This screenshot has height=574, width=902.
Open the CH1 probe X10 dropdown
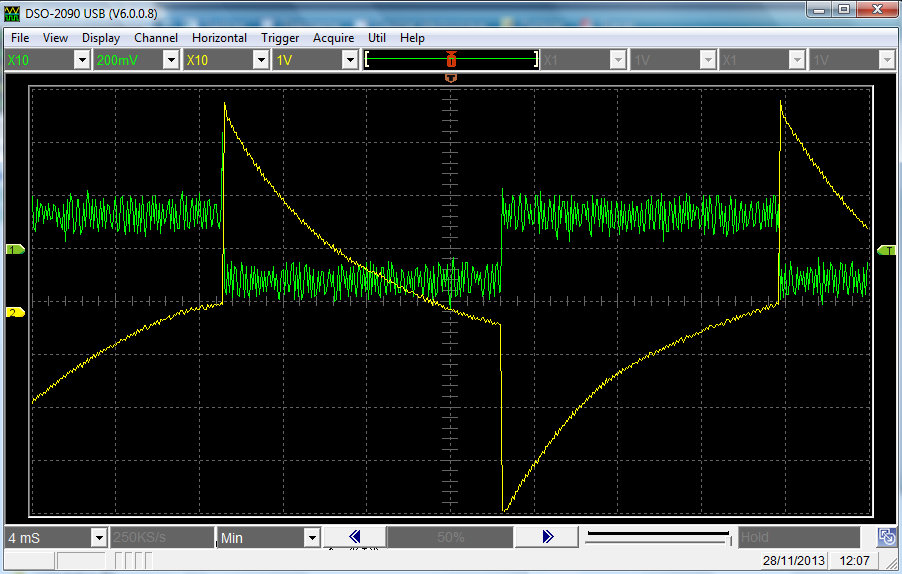[82, 60]
